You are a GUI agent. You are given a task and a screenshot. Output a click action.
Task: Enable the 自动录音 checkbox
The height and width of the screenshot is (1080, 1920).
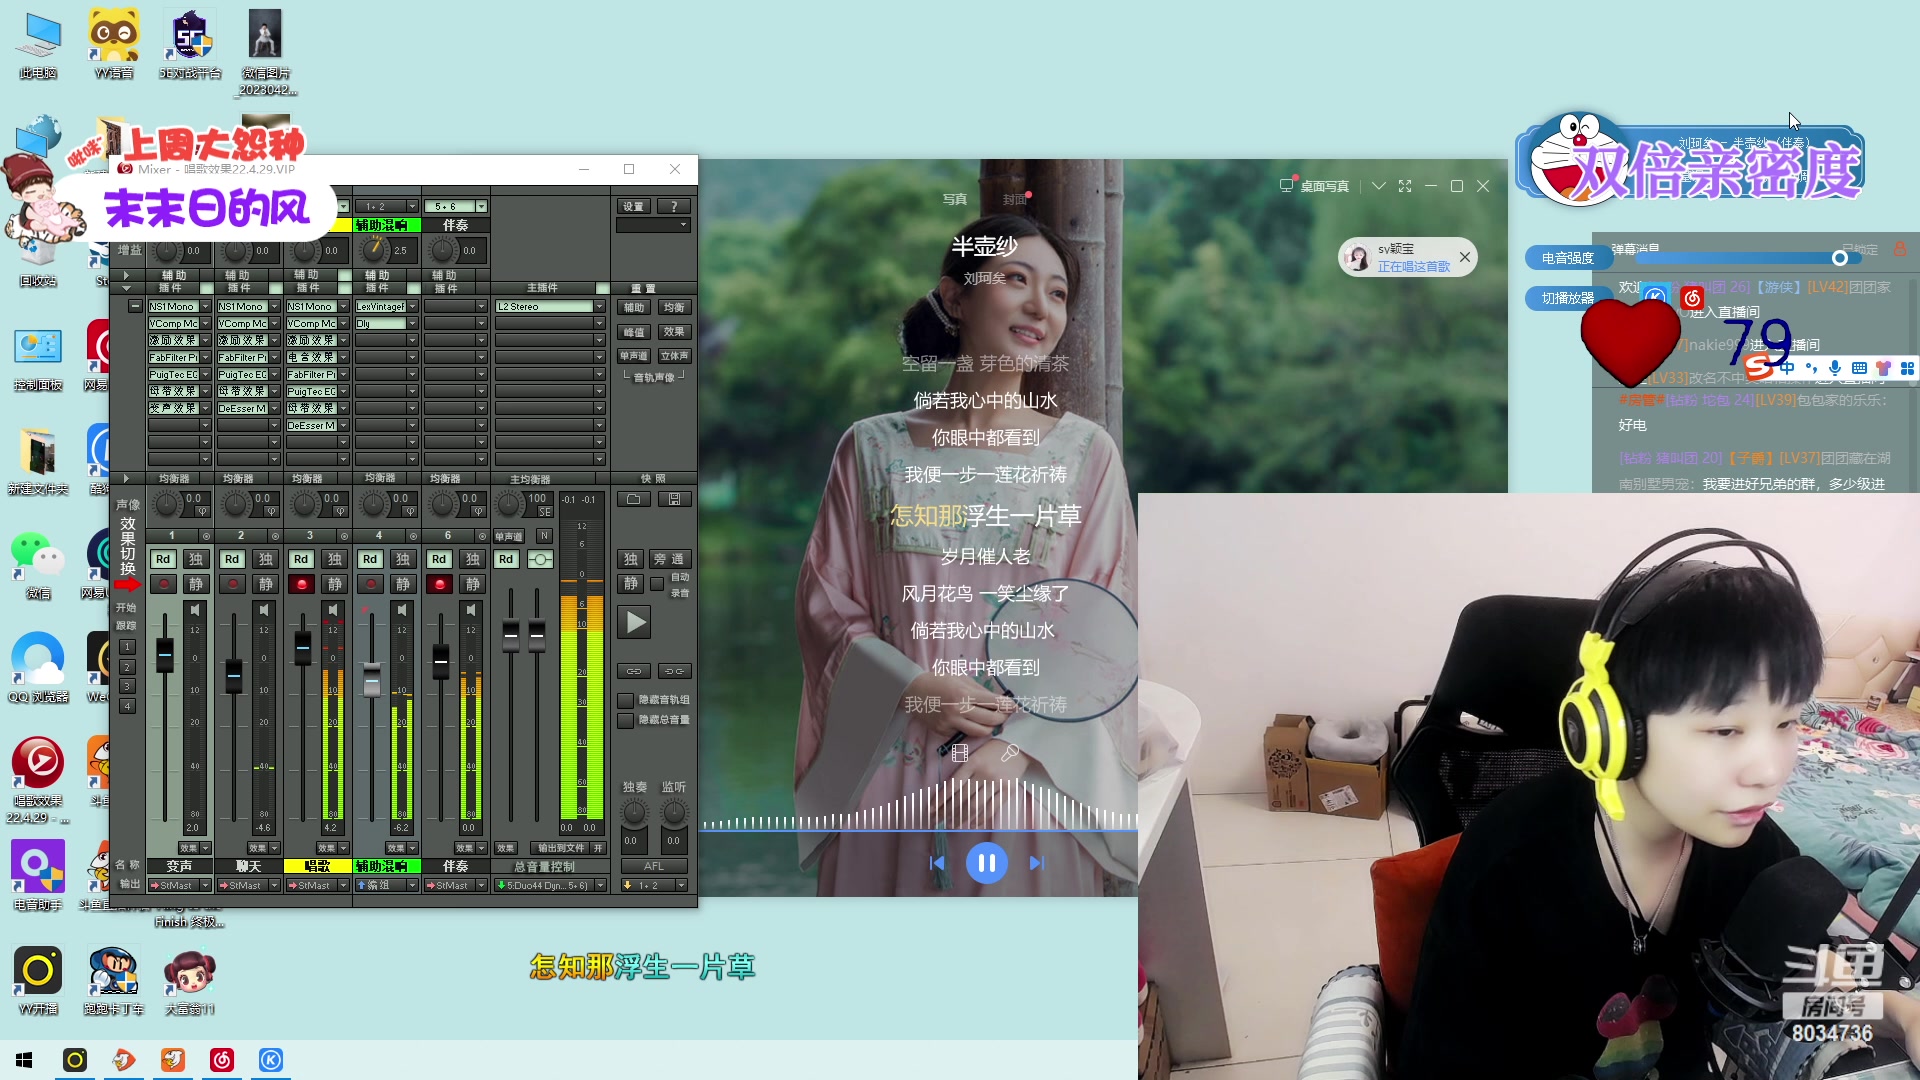[x=657, y=584]
